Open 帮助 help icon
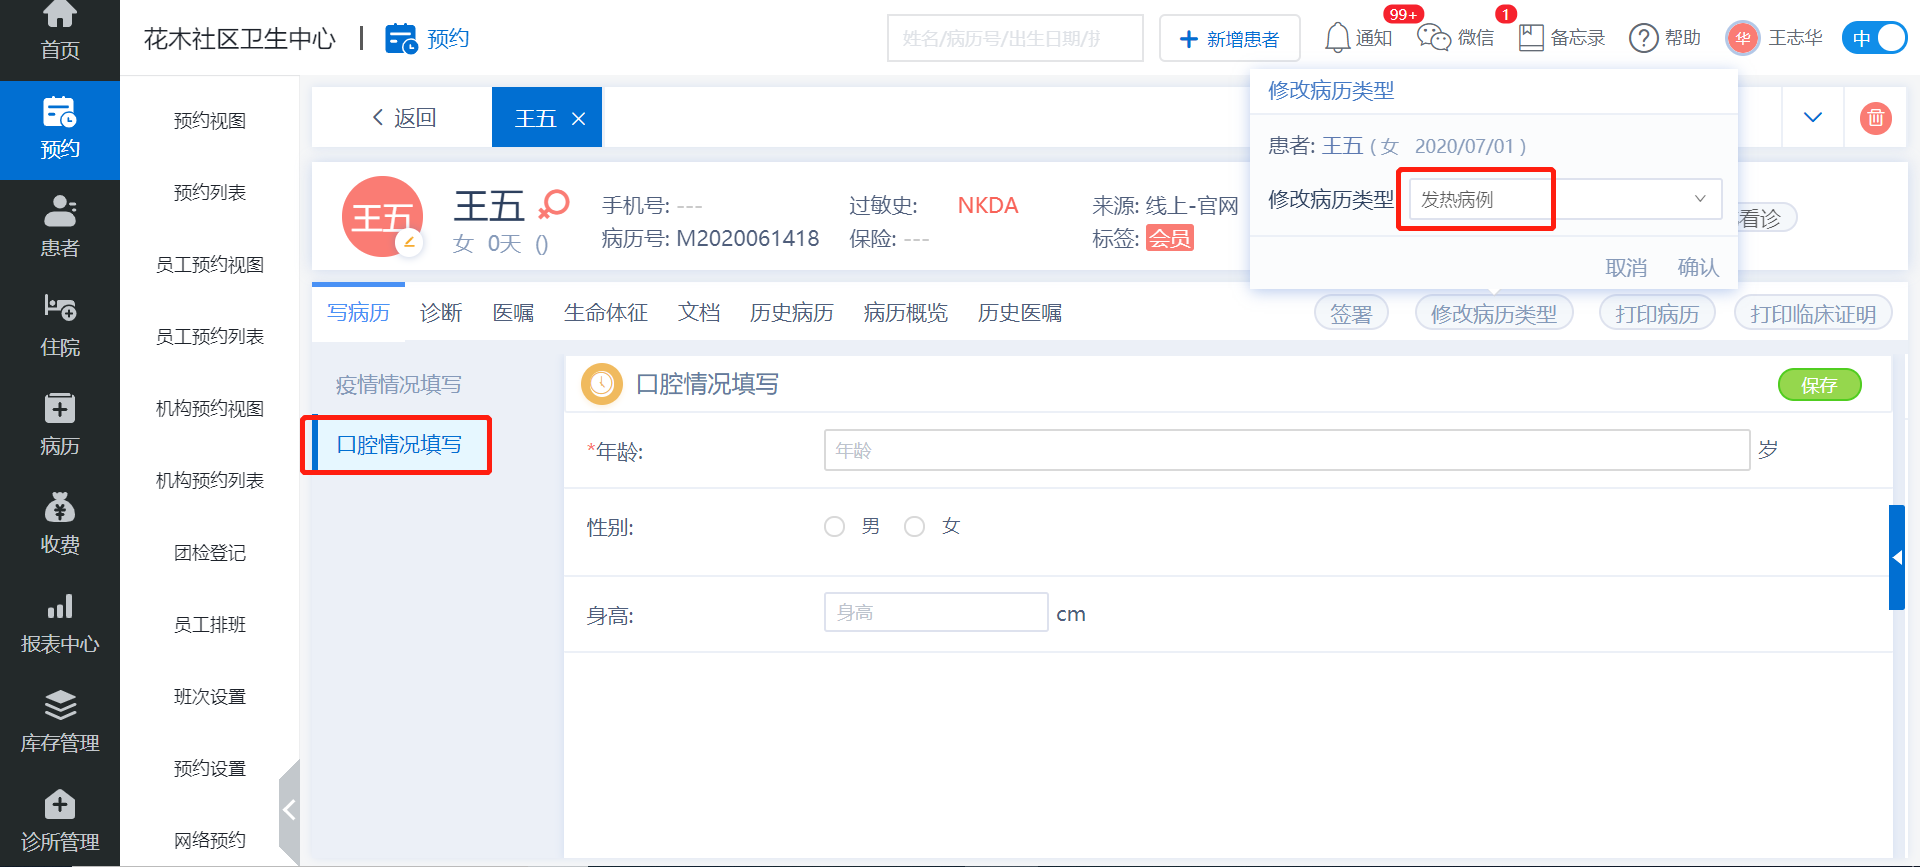This screenshot has height=867, width=1920. [1664, 38]
